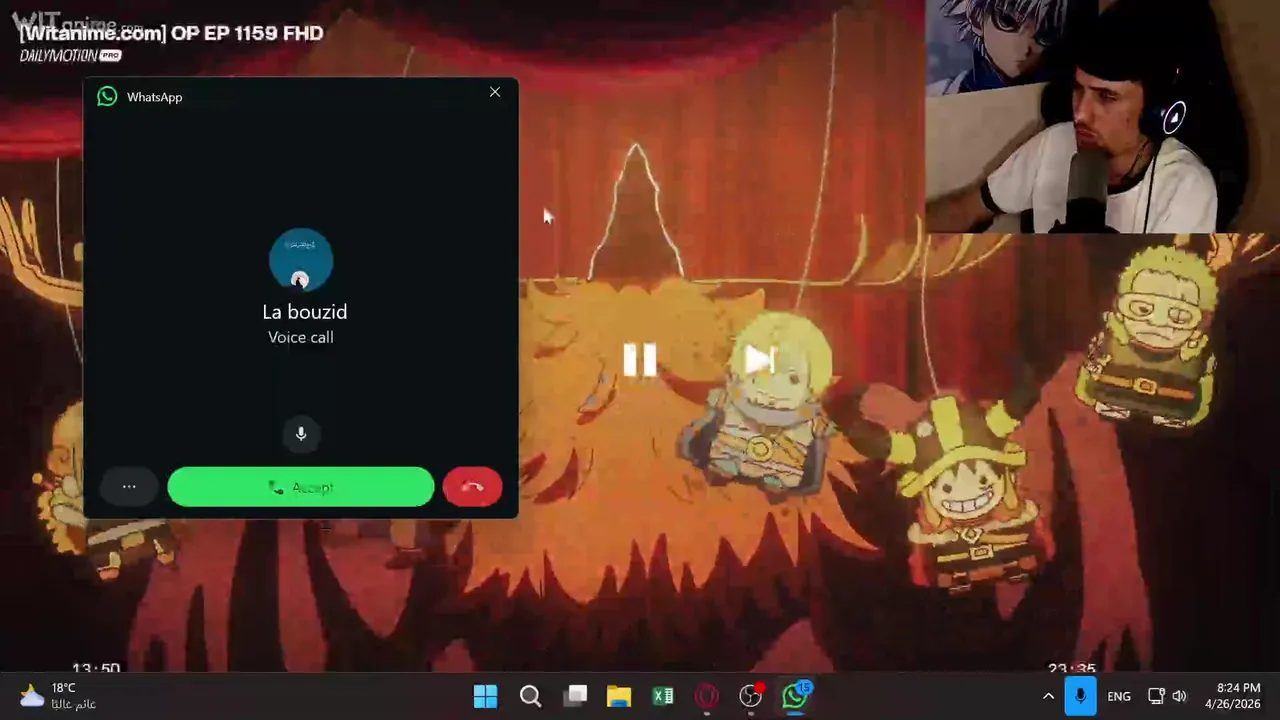Open network settings from the tray
Screen dimensions: 1280x720
coord(1156,696)
